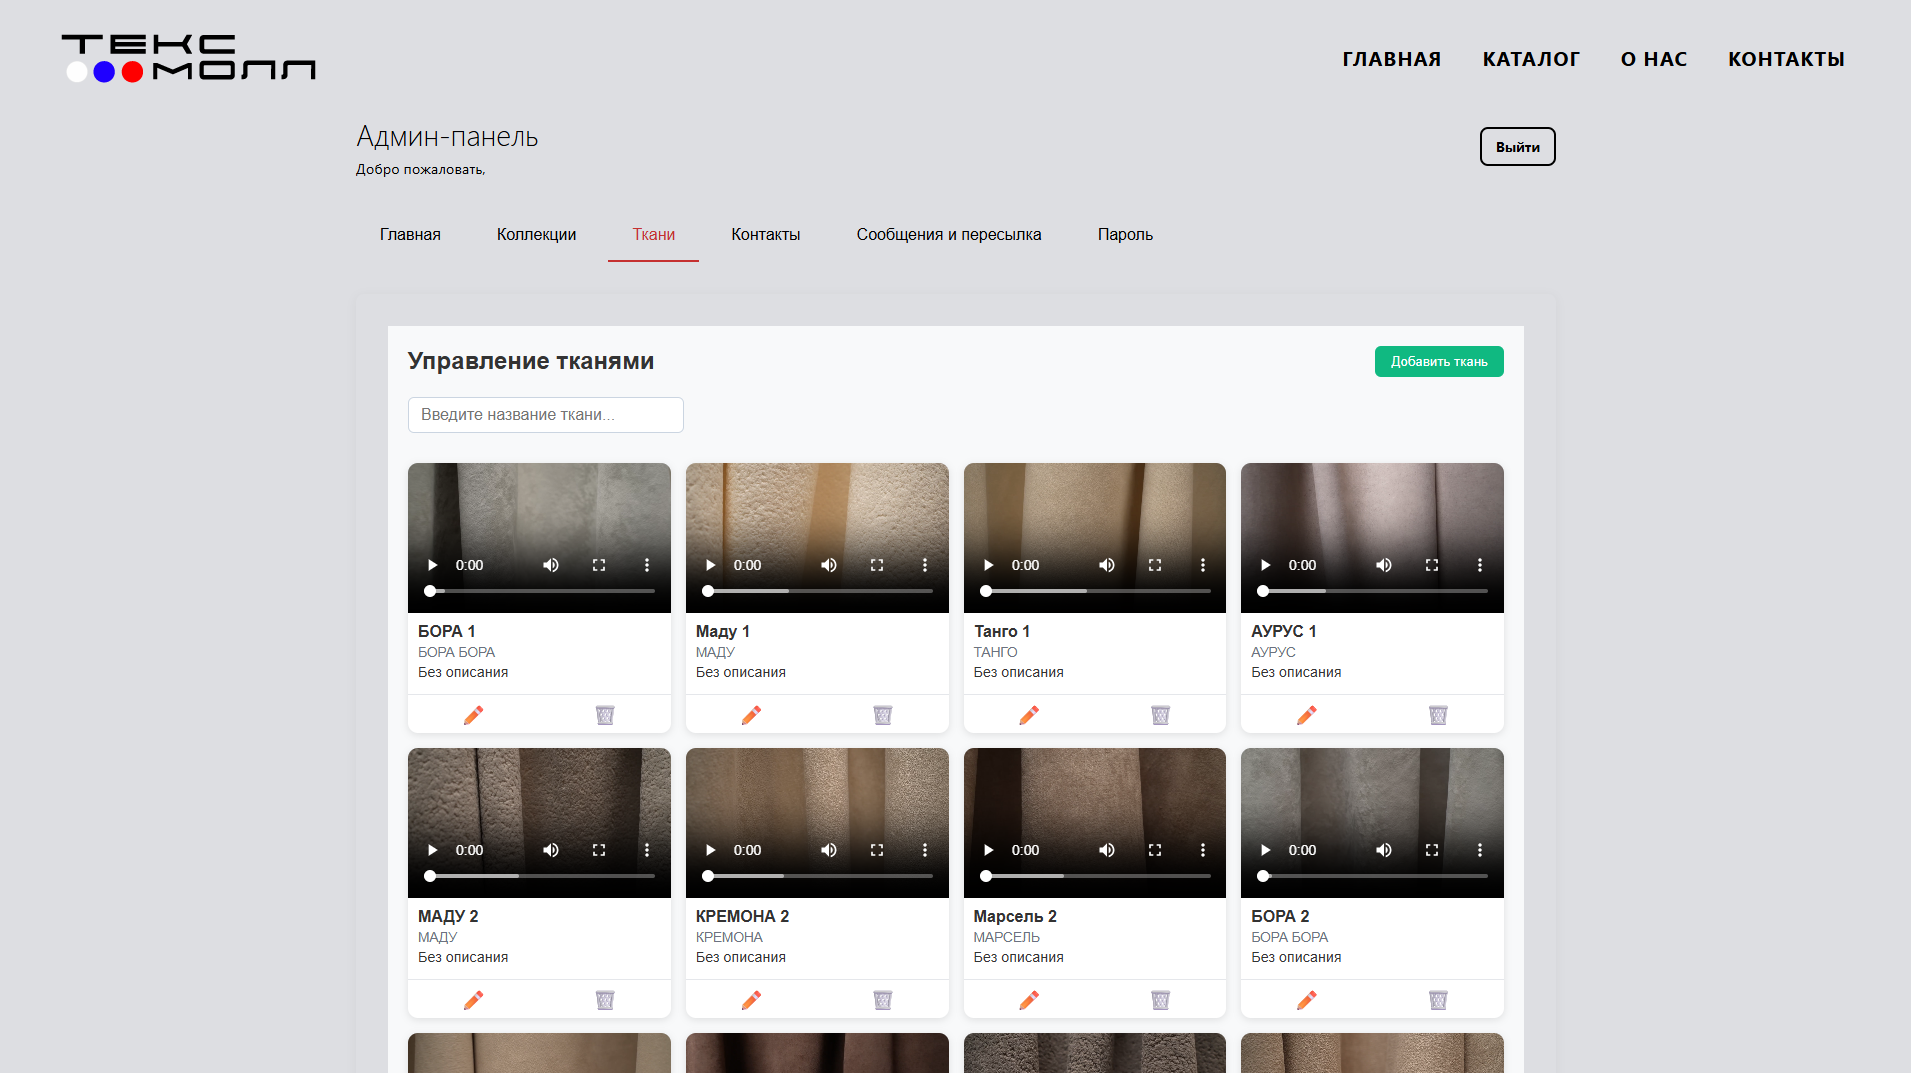Edit the МАДУ 2 fabric with pencil icon
This screenshot has height=1073, width=1911.
(x=474, y=1000)
